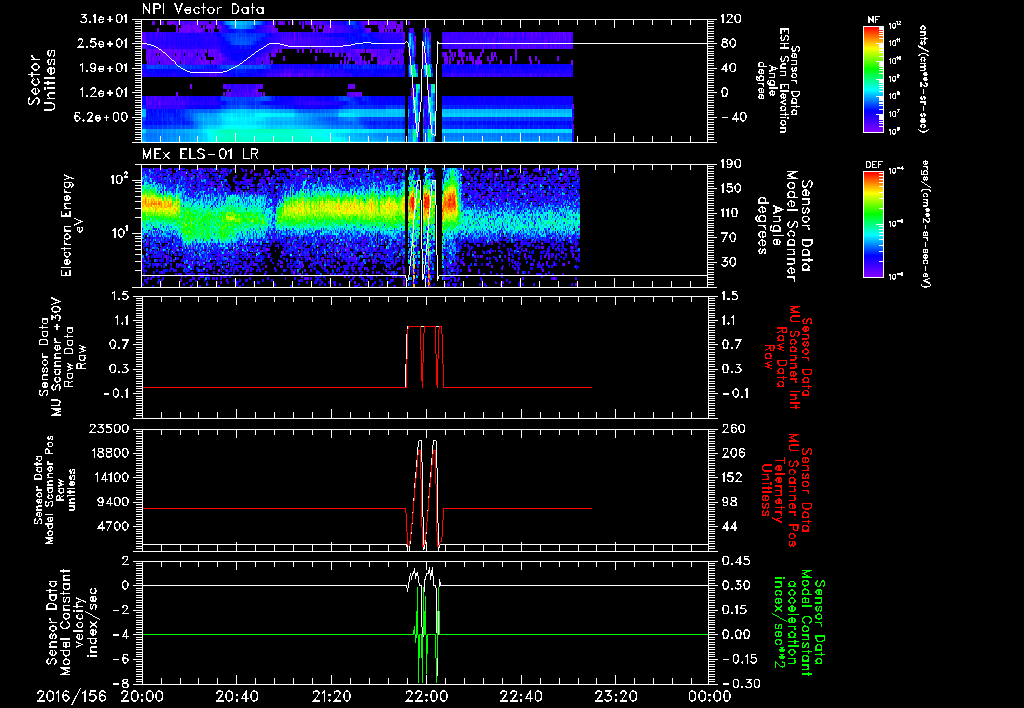The width and height of the screenshot is (1024, 708).
Task: Click the '2016/156' date label
Action: [71, 696]
